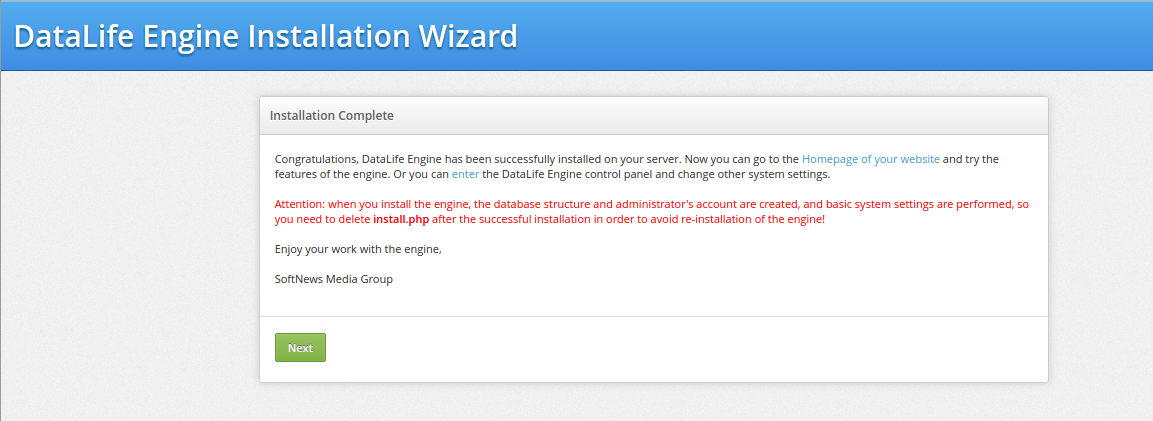
Task: Click the Installation Complete panel heading
Action: point(332,116)
